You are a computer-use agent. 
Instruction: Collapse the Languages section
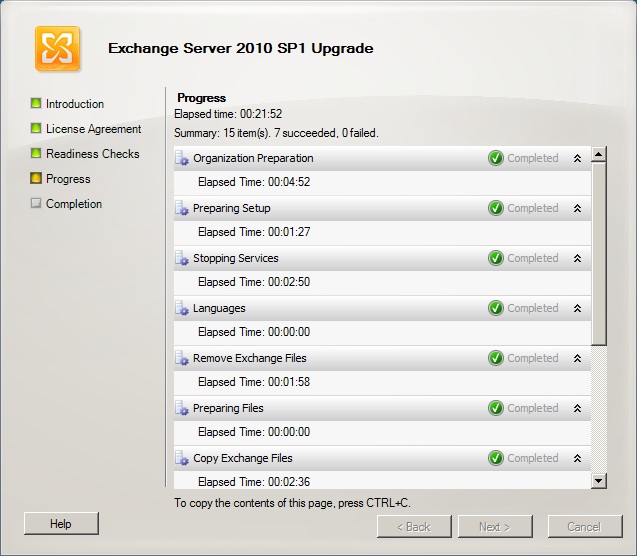[576, 308]
